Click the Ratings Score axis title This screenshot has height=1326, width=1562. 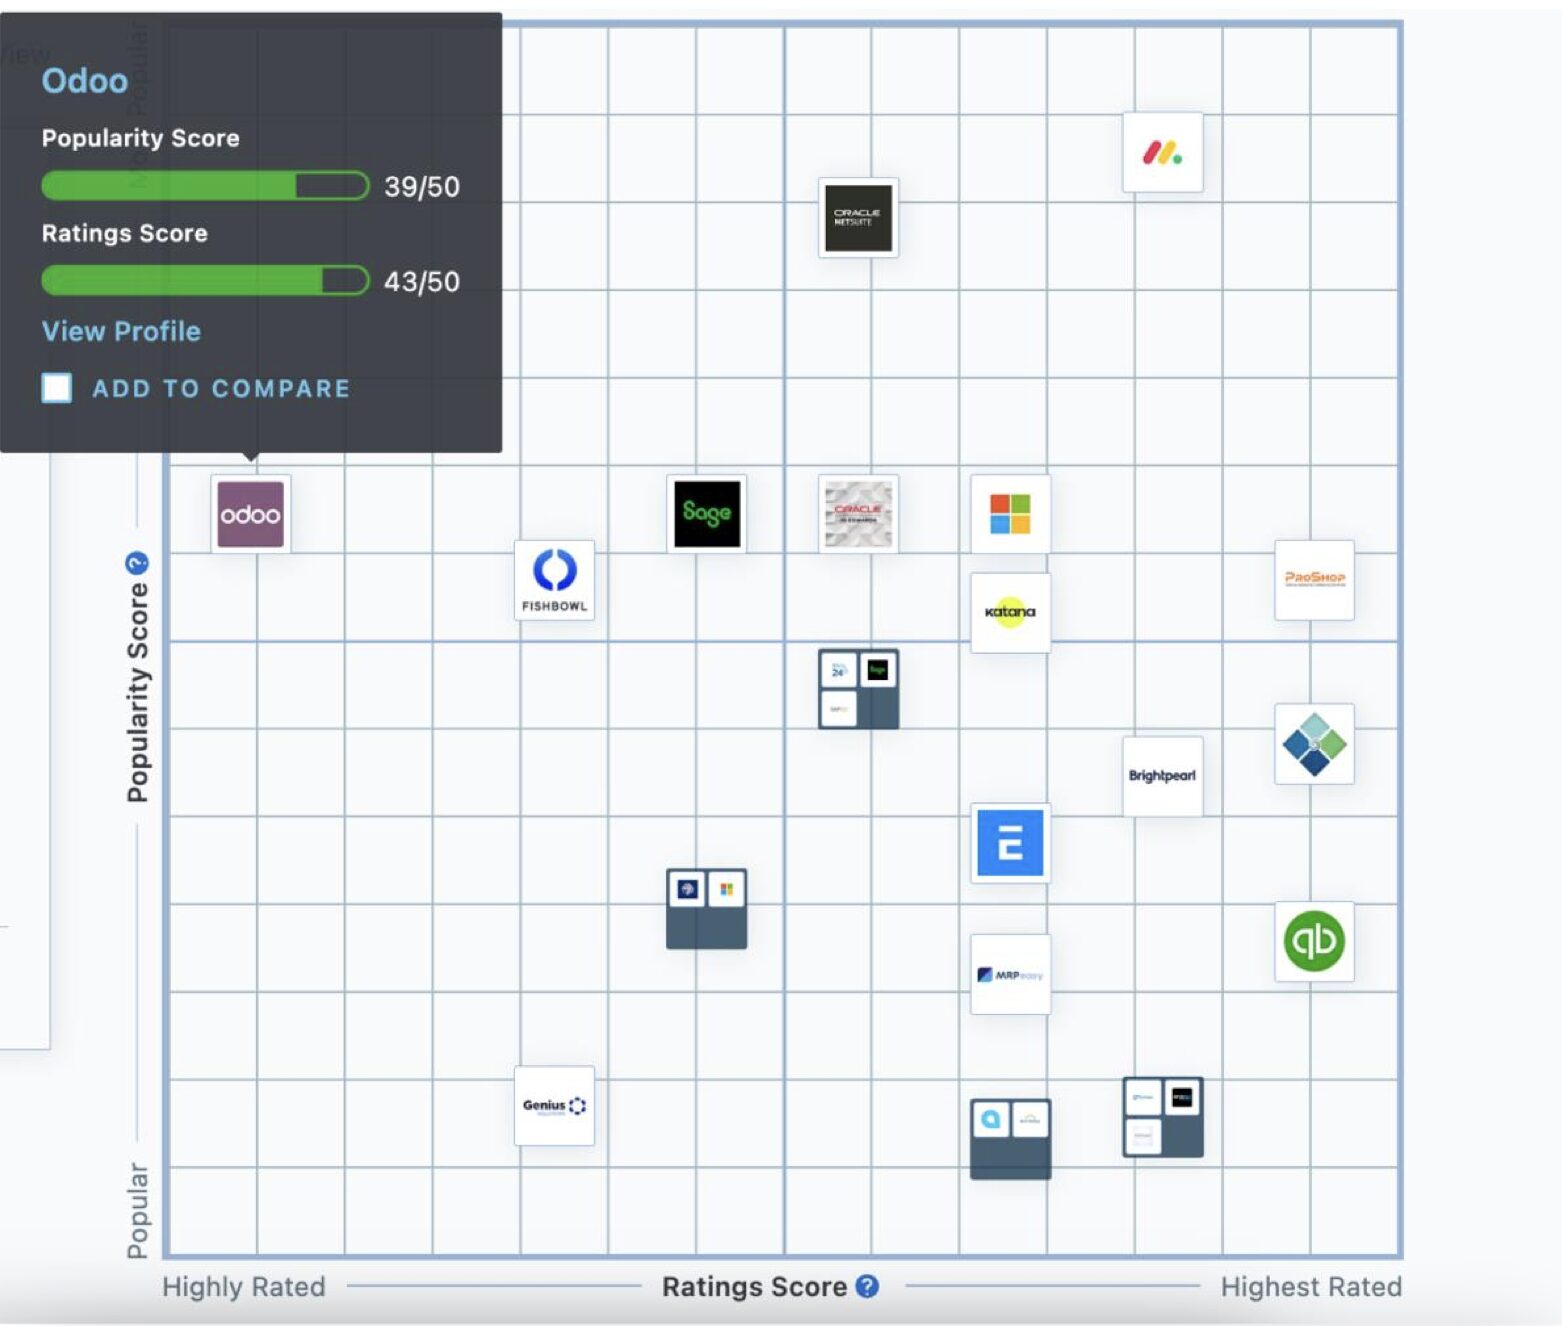[754, 1287]
